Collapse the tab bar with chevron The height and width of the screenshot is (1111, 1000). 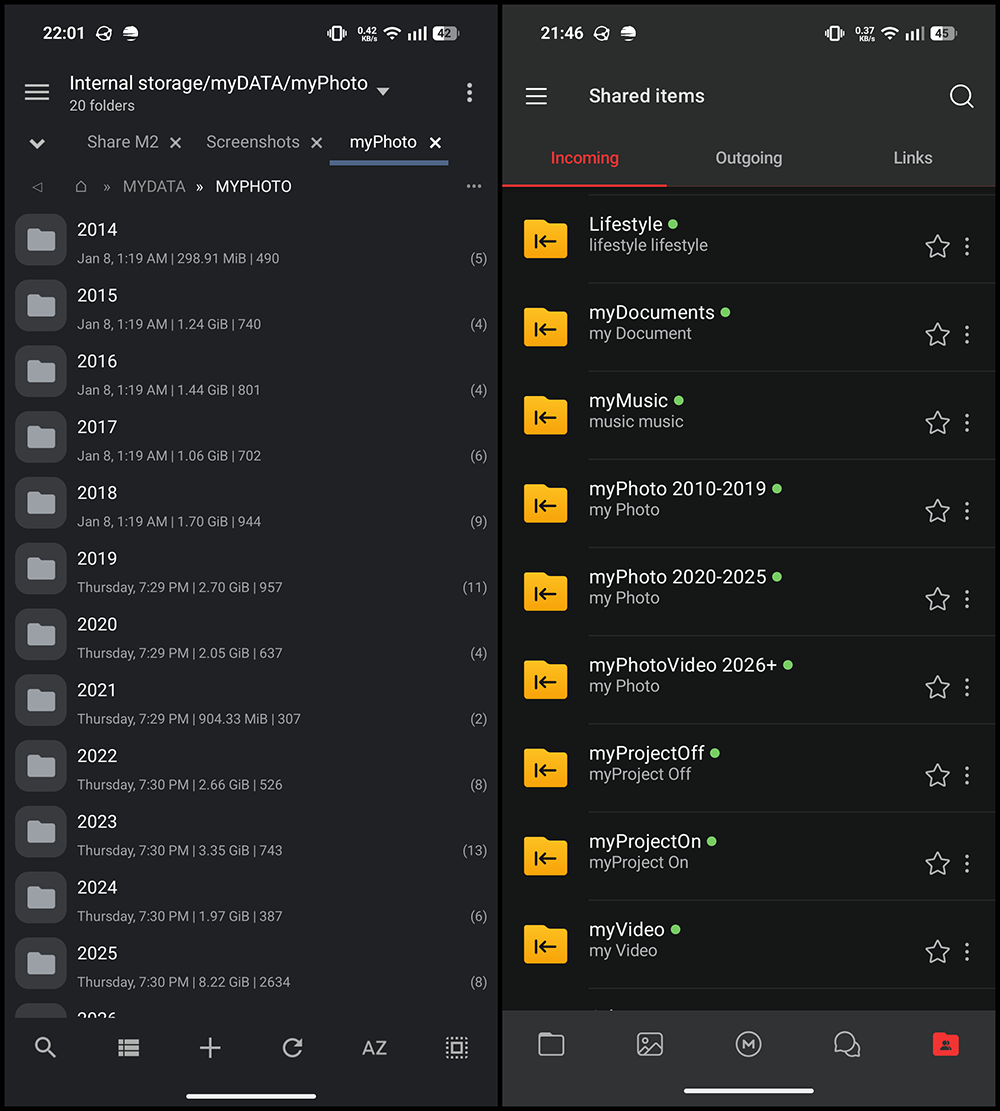(37, 143)
